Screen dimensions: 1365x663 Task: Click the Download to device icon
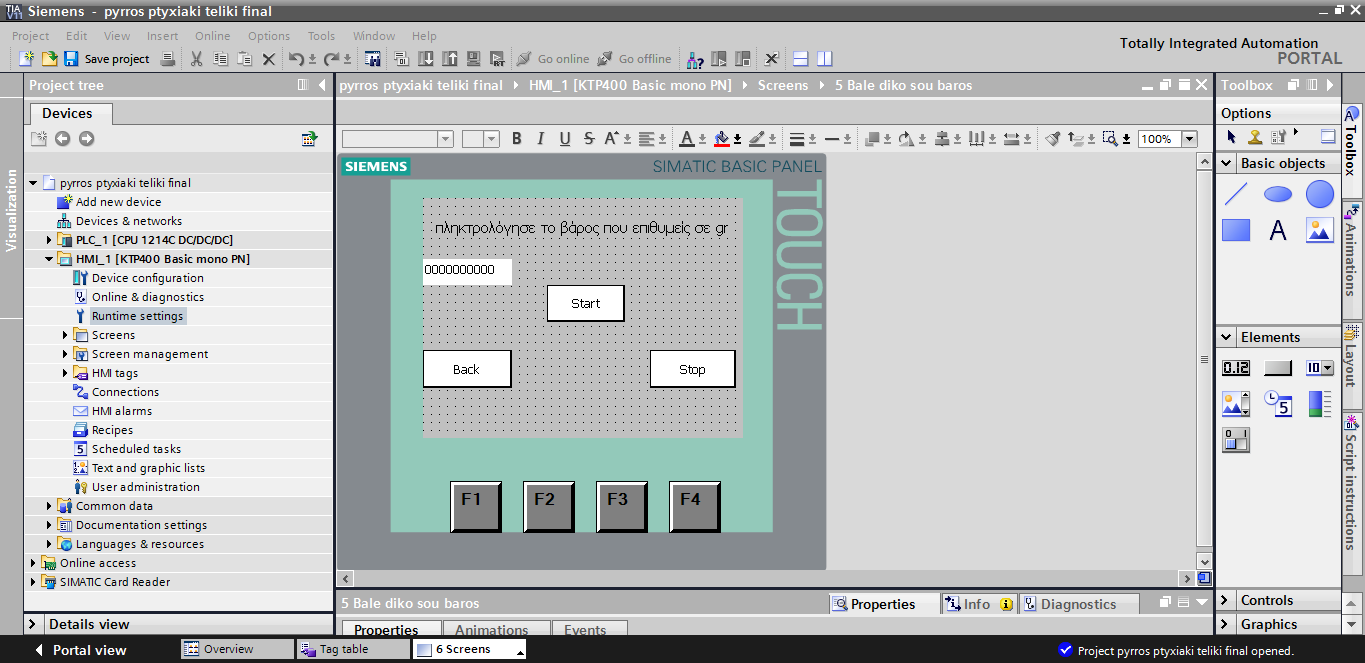[425, 59]
